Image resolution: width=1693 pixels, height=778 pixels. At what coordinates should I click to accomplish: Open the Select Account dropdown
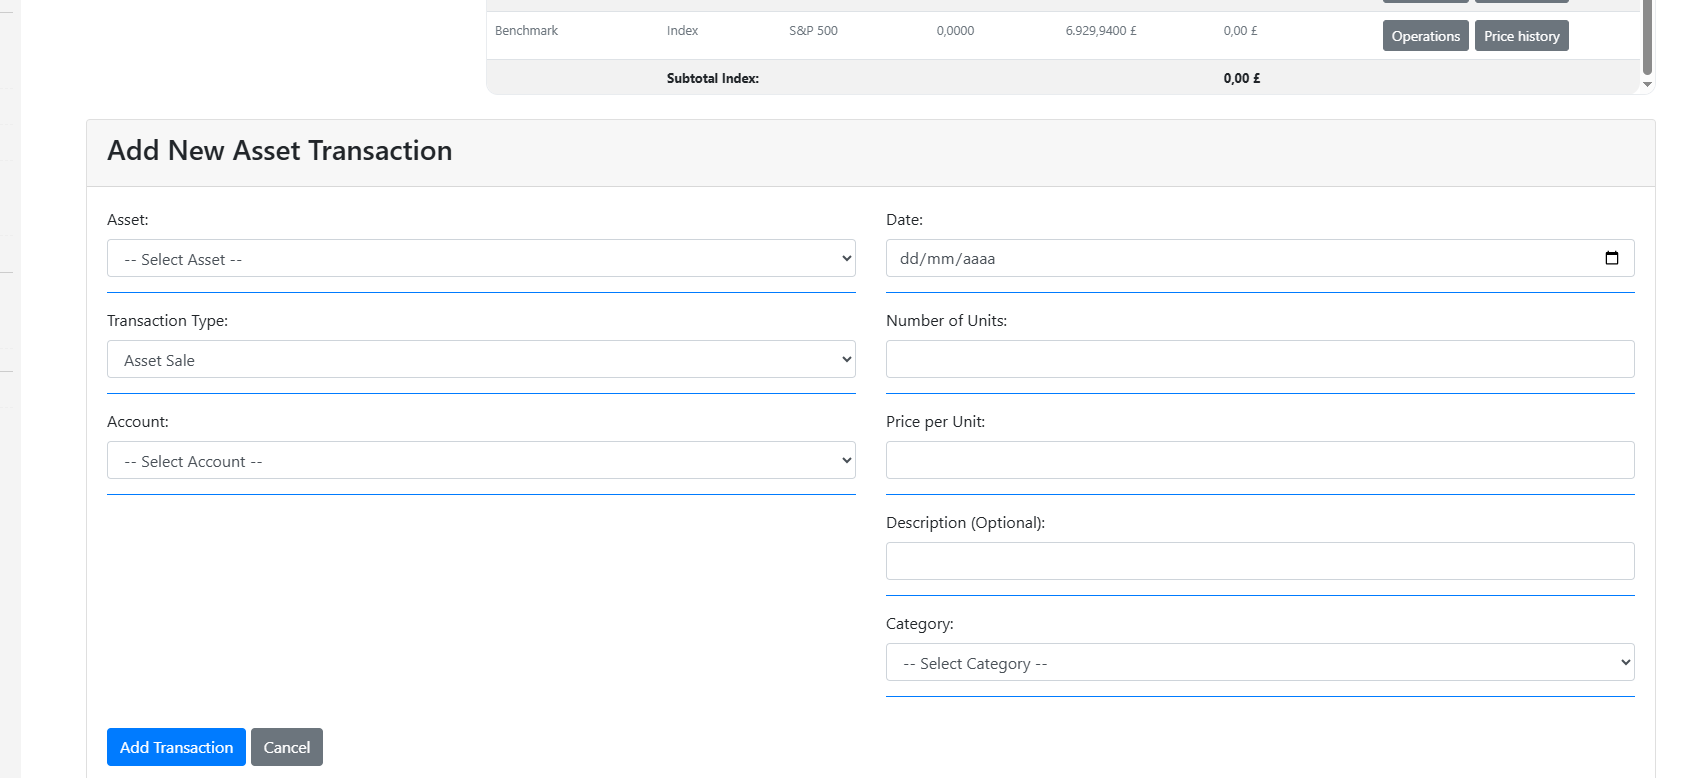(x=481, y=460)
